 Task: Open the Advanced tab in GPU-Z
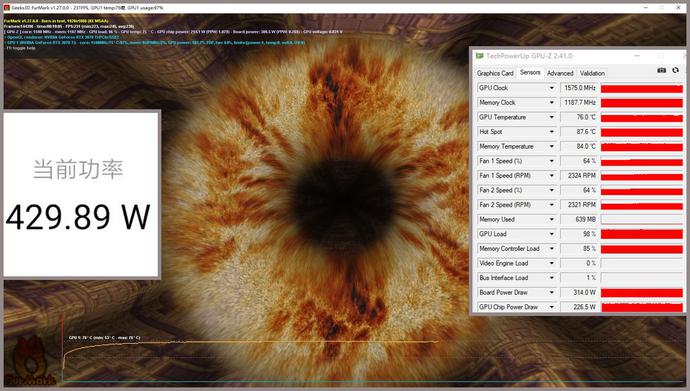coord(560,73)
